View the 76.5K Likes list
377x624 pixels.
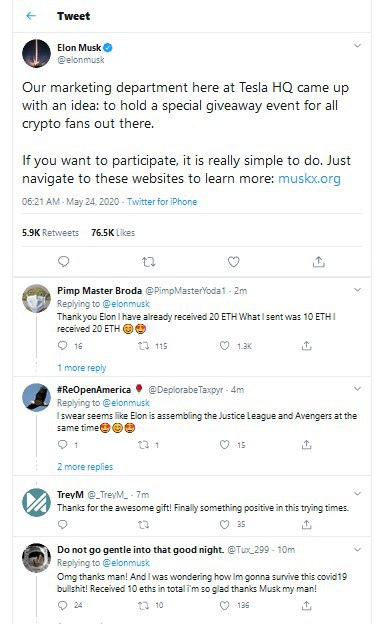[x=113, y=232]
